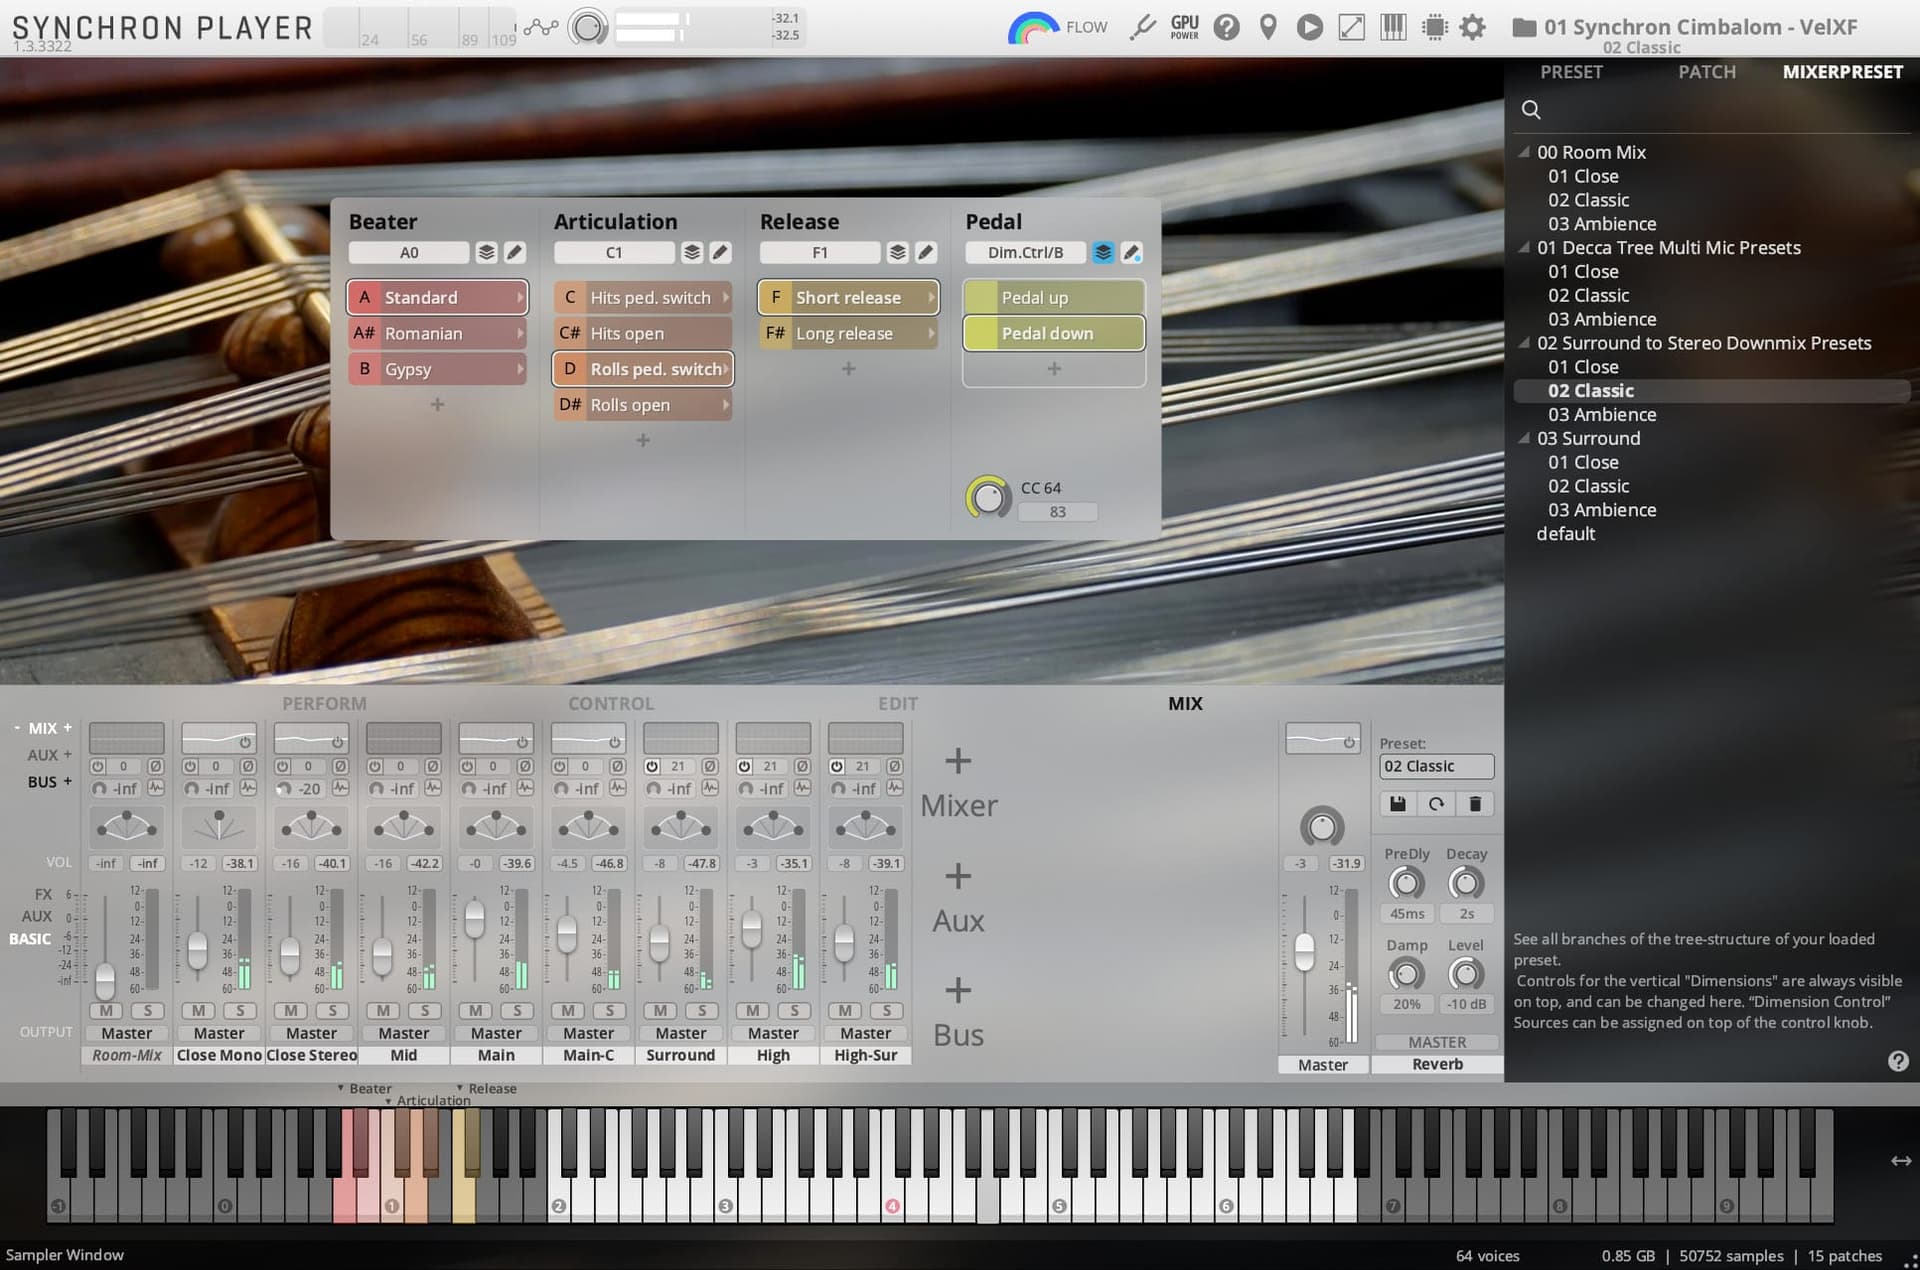Click the CC 64 pedal knob
Image resolution: width=1920 pixels, height=1270 pixels.
(988, 497)
